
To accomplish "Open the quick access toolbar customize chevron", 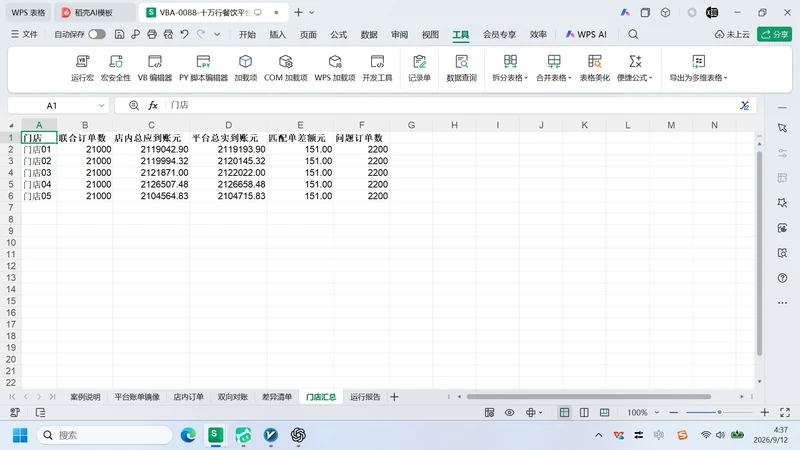I will click(x=217, y=34).
